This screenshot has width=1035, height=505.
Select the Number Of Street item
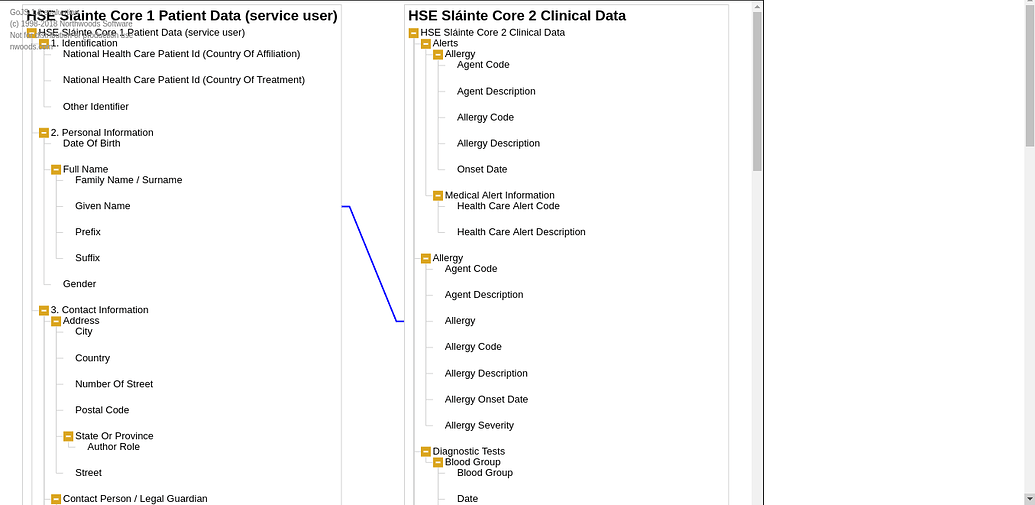[114, 384]
